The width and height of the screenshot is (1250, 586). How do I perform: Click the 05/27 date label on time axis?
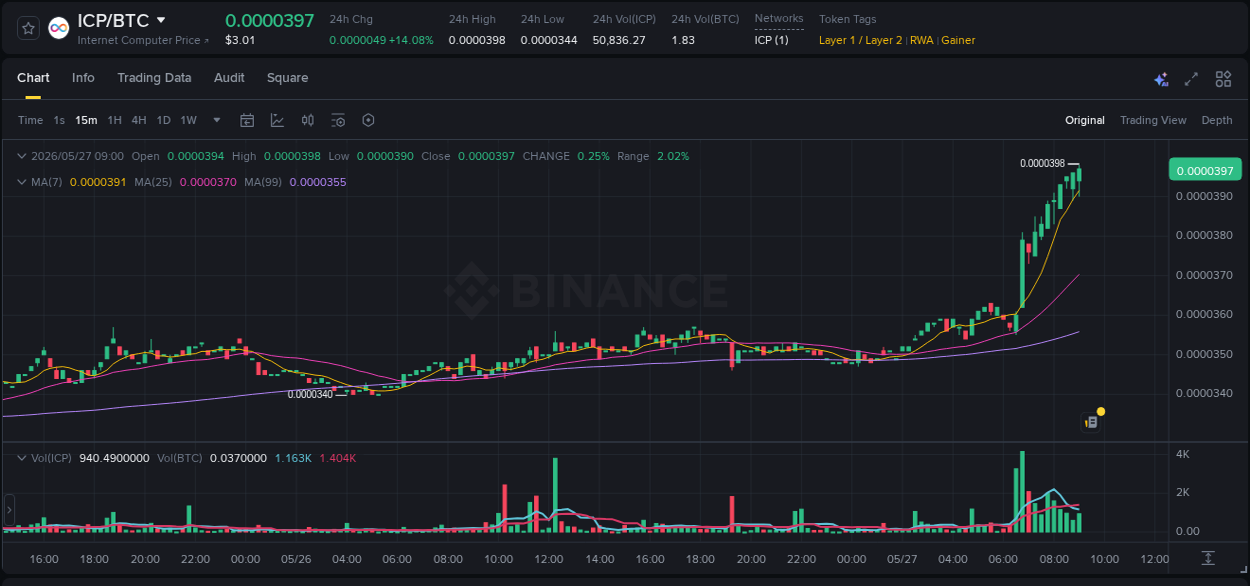[902, 559]
